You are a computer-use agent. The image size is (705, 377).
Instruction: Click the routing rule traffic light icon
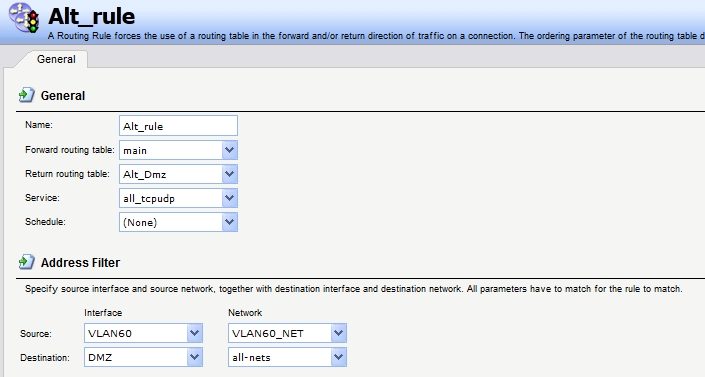pyautogui.click(x=24, y=18)
